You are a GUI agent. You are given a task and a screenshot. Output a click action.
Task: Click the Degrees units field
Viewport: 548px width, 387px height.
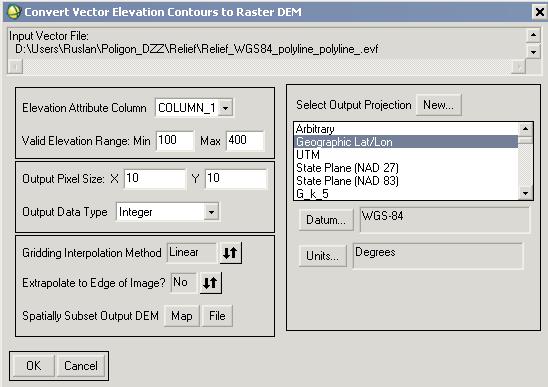tap(438, 256)
